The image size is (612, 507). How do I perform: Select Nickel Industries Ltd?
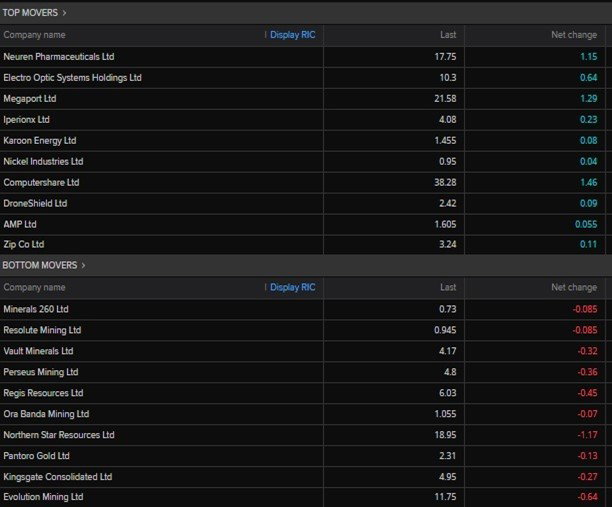[43, 162]
